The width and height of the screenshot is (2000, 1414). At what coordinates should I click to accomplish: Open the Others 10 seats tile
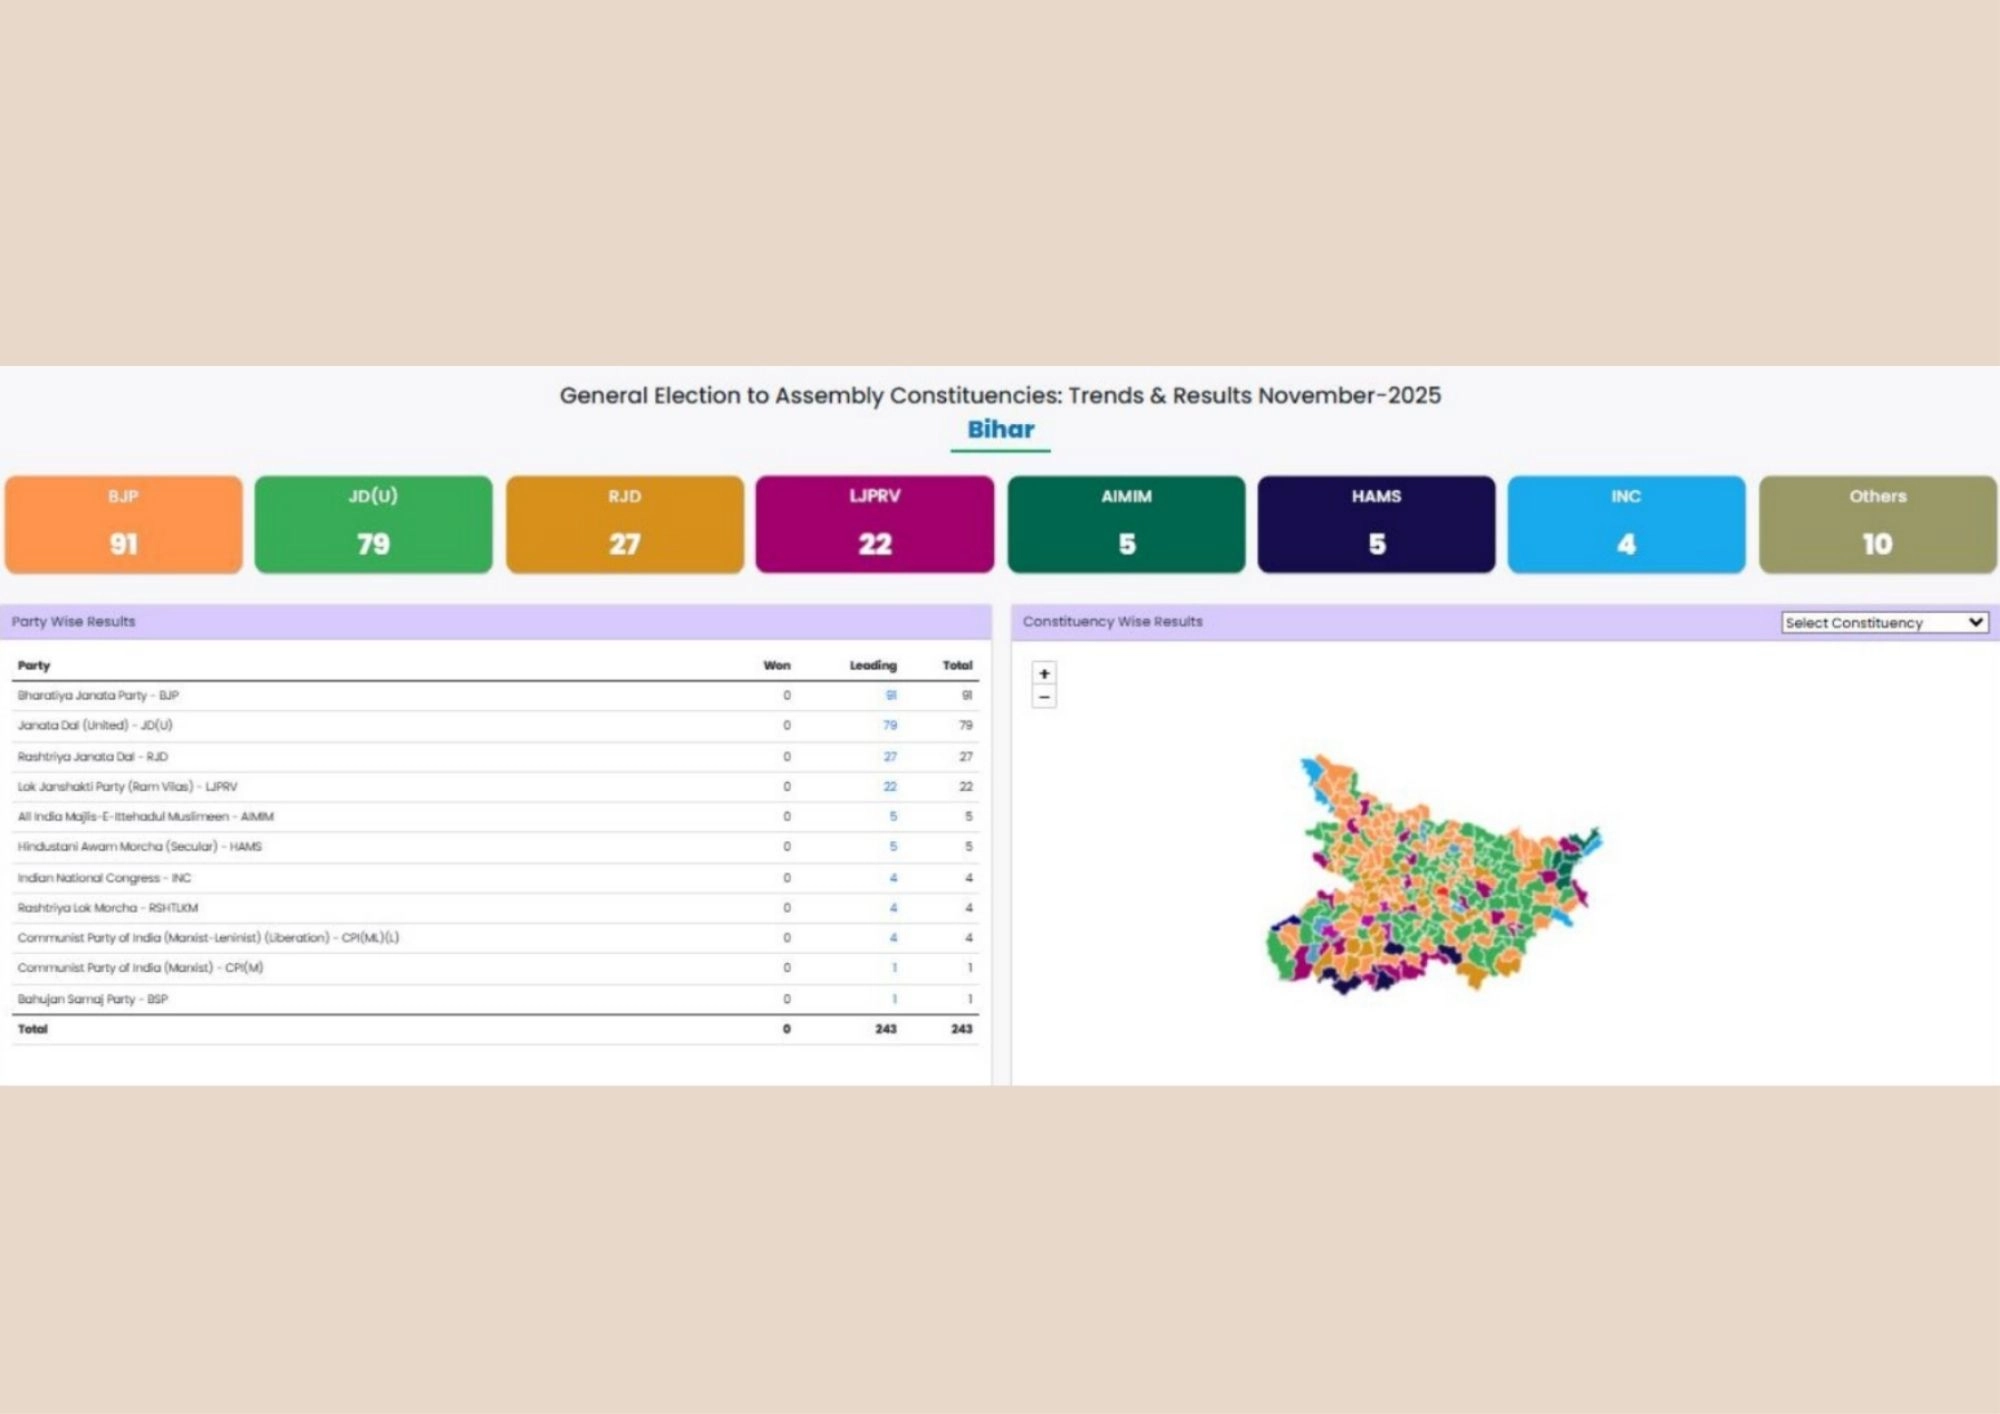(x=1878, y=524)
